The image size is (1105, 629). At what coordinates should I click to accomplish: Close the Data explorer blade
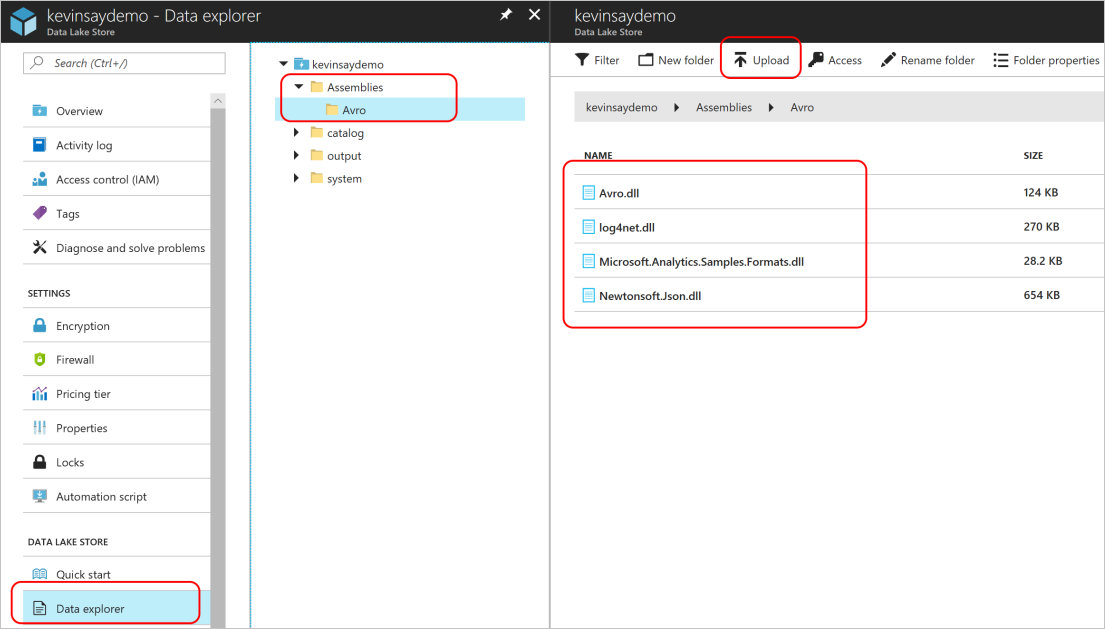(534, 14)
